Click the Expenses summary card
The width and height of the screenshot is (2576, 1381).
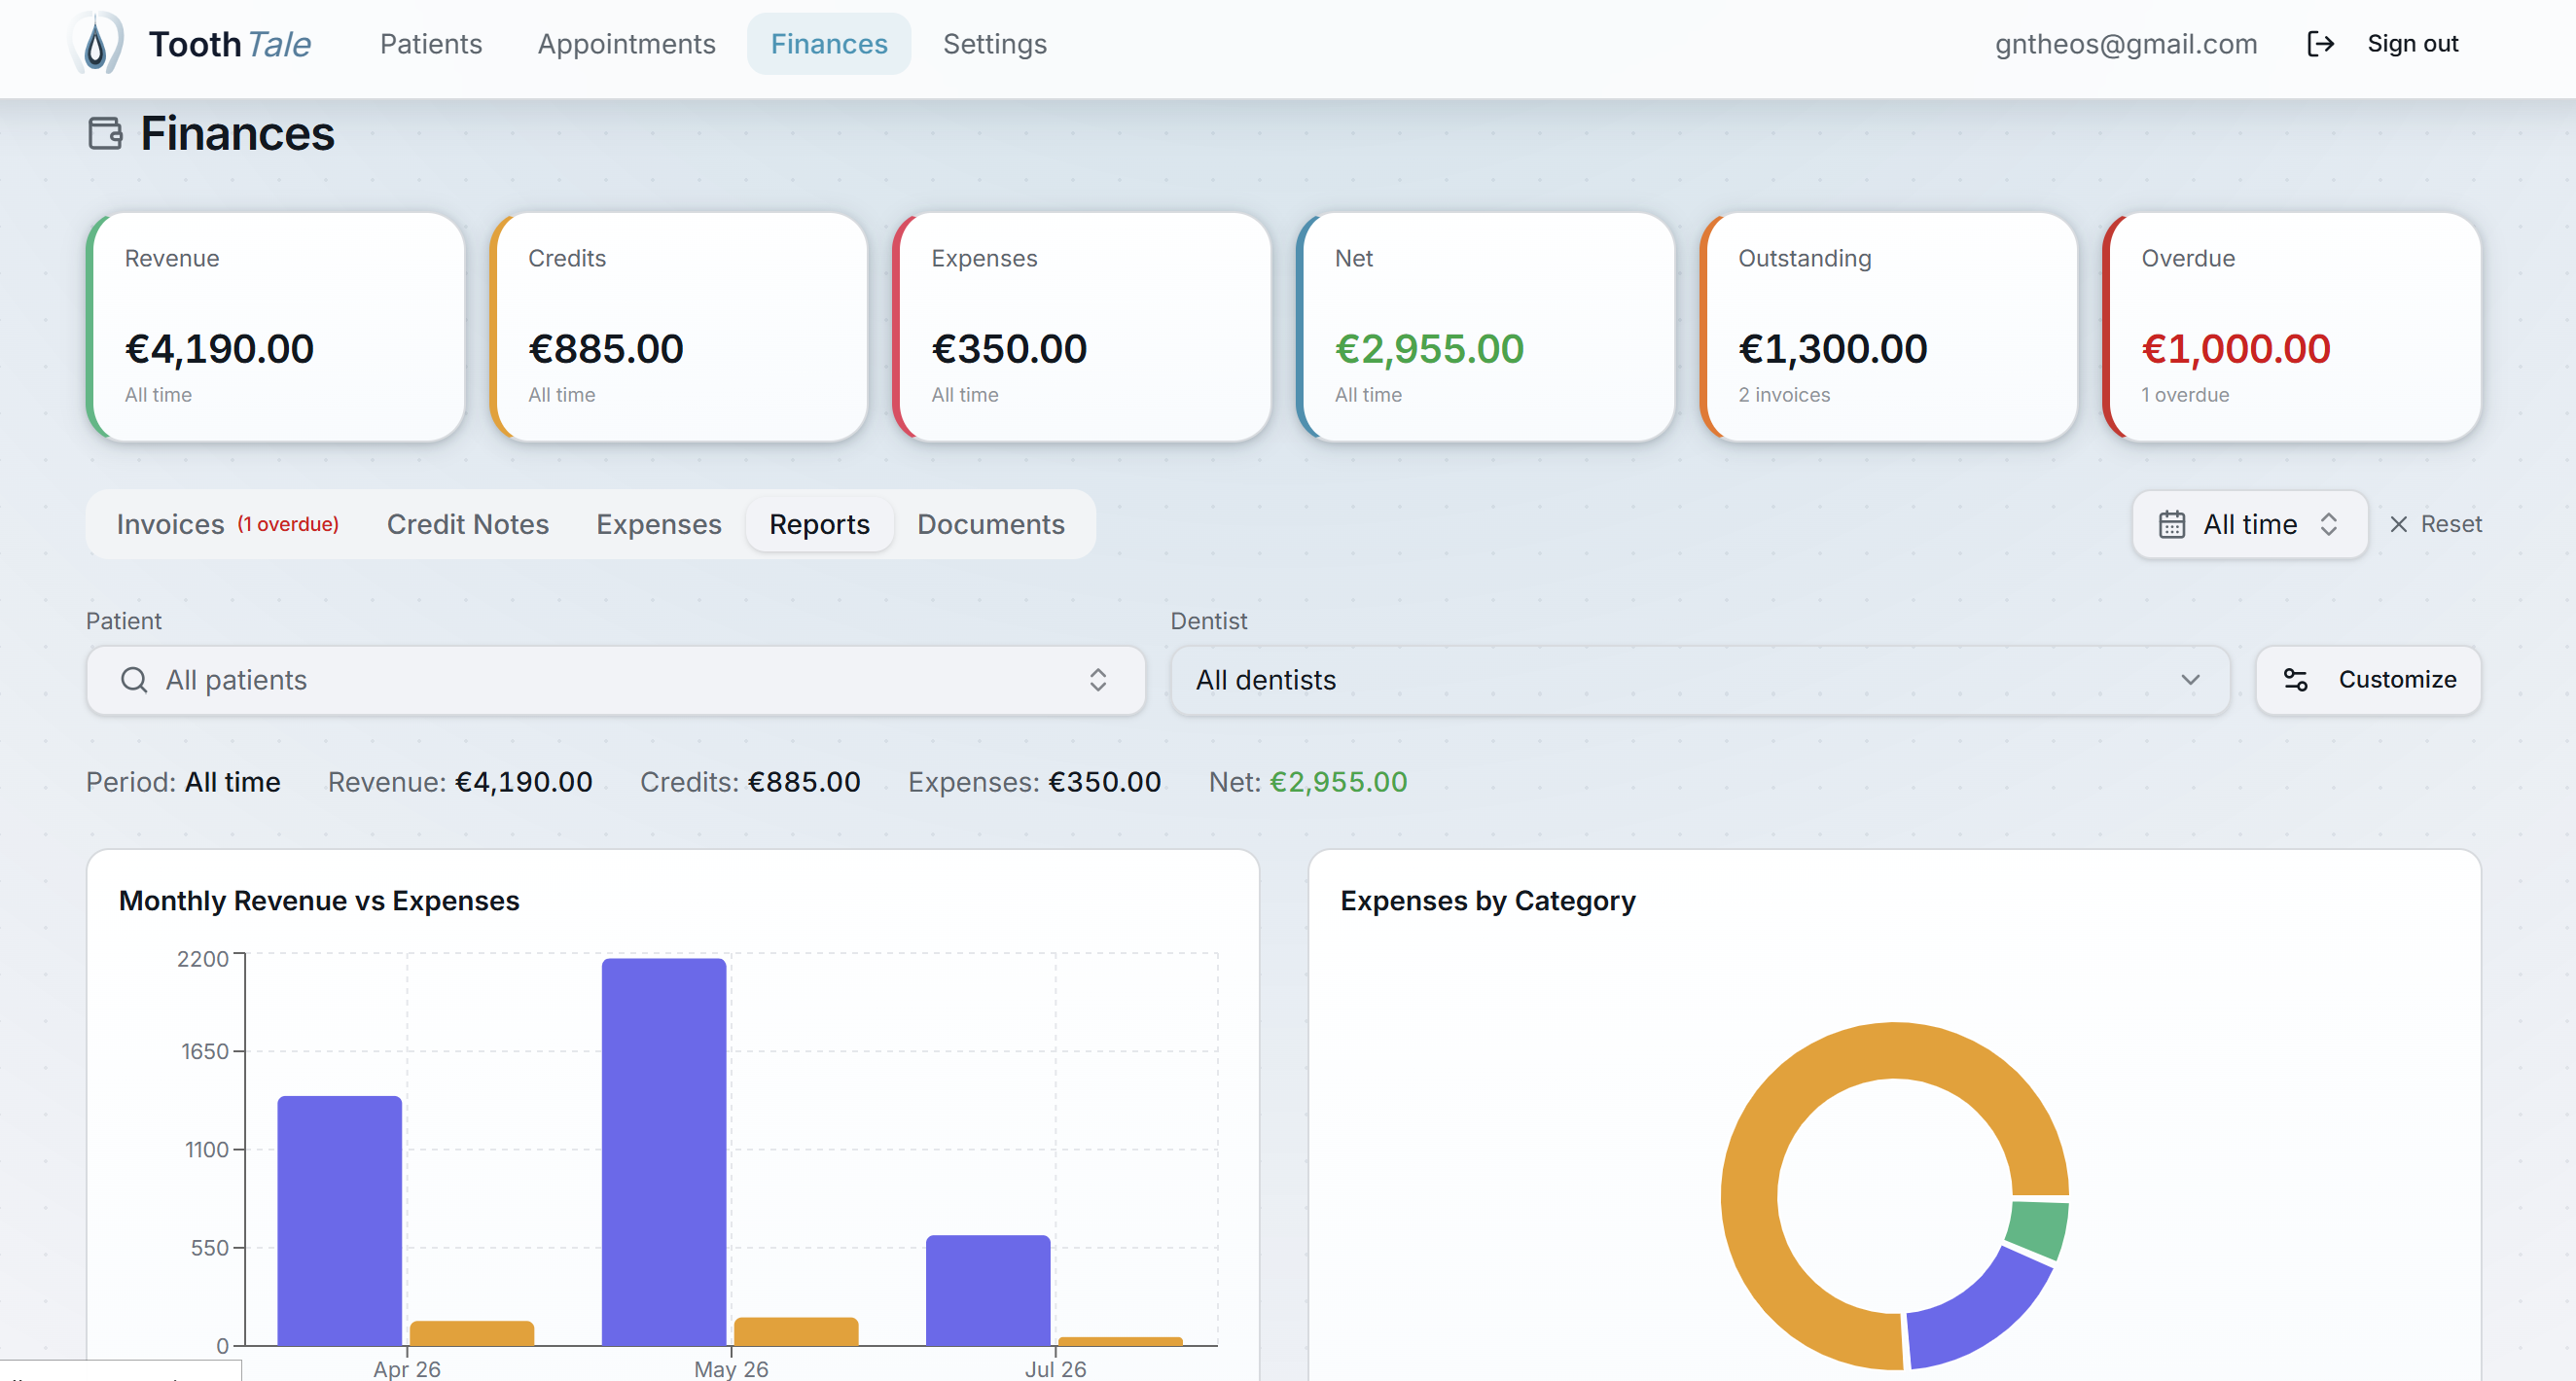tap(1082, 327)
